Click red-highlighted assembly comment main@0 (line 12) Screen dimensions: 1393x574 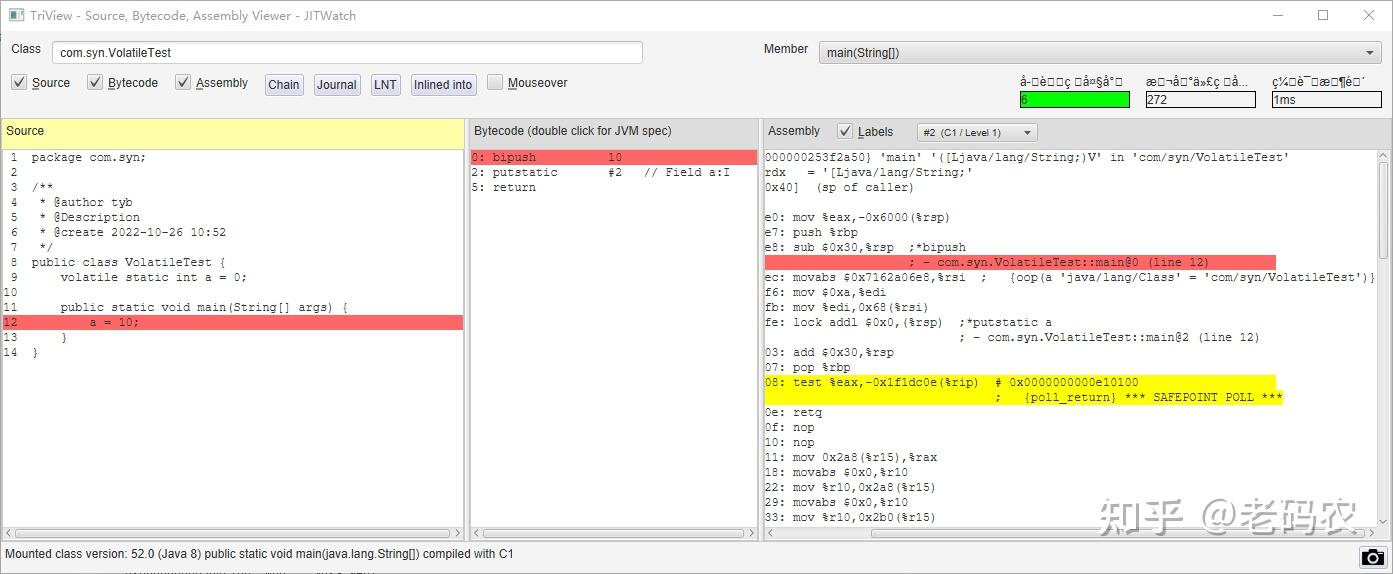(1020, 262)
